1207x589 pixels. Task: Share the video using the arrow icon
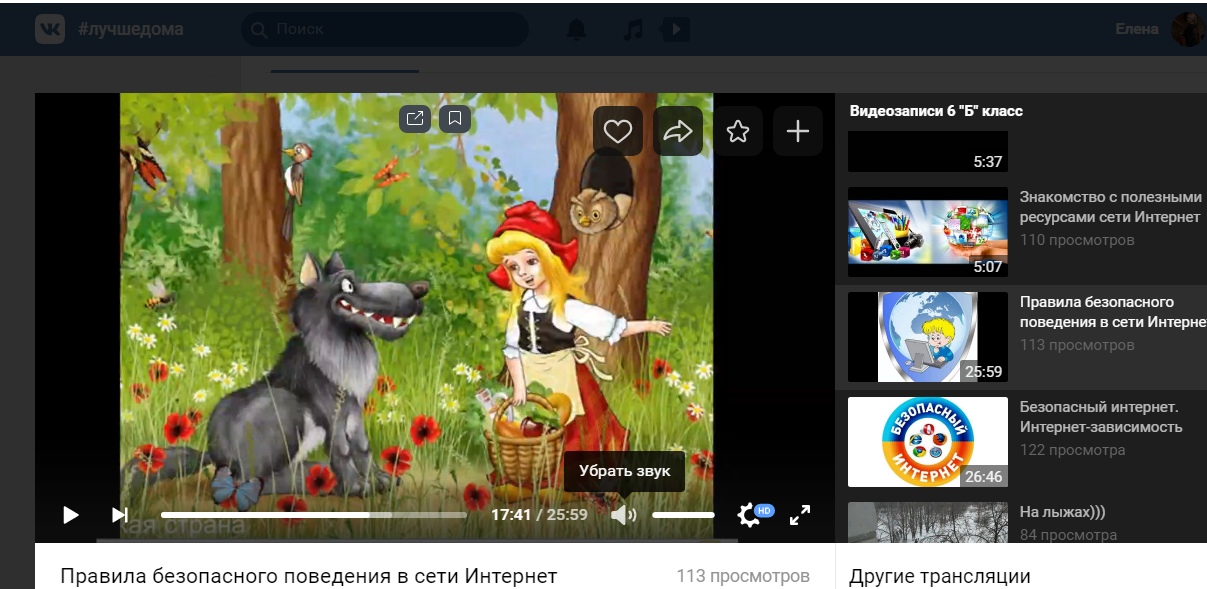pyautogui.click(x=678, y=131)
